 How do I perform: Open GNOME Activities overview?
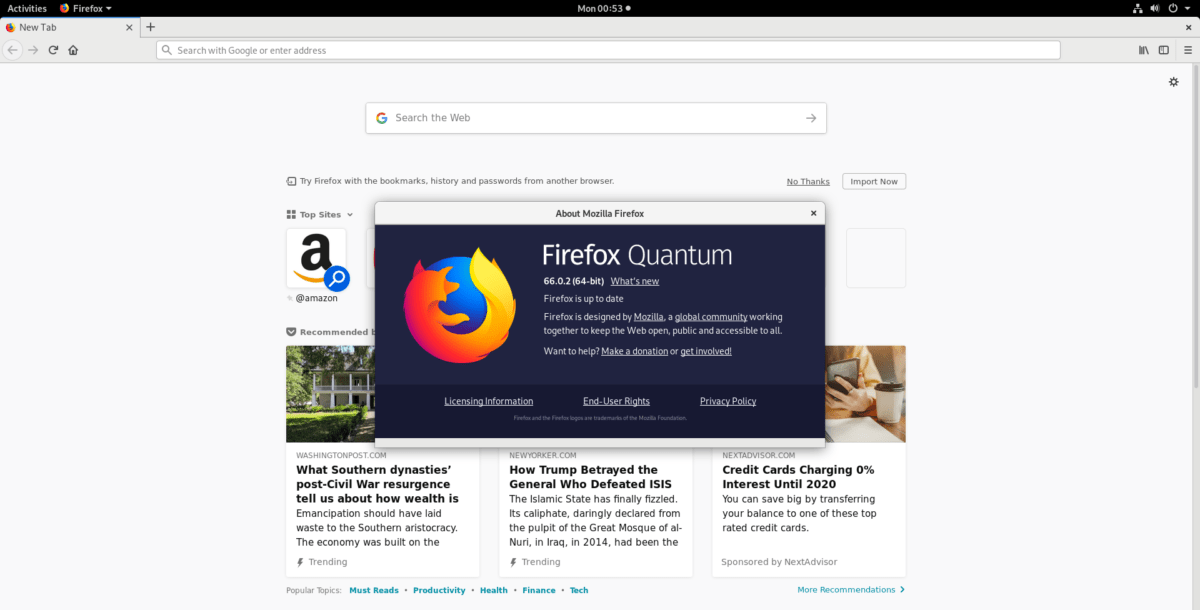pyautogui.click(x=27, y=8)
